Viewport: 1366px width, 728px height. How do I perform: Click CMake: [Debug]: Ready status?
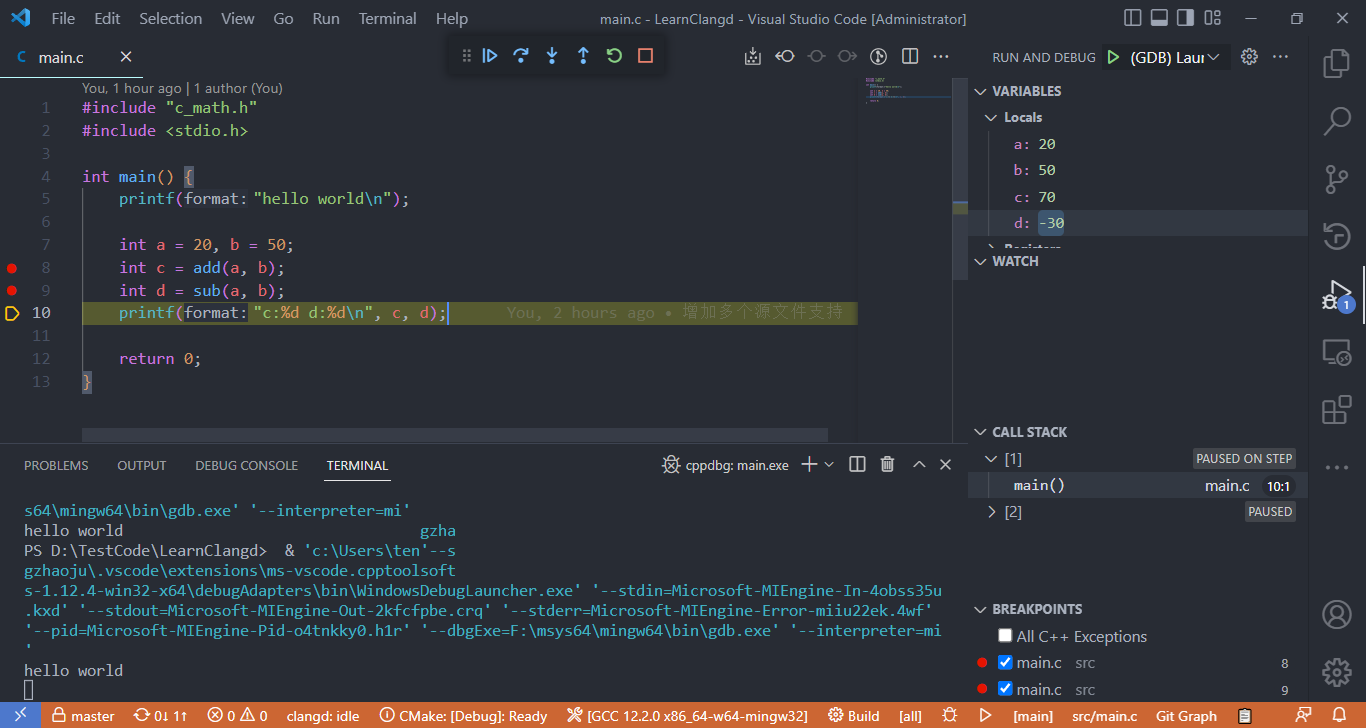(x=463, y=715)
